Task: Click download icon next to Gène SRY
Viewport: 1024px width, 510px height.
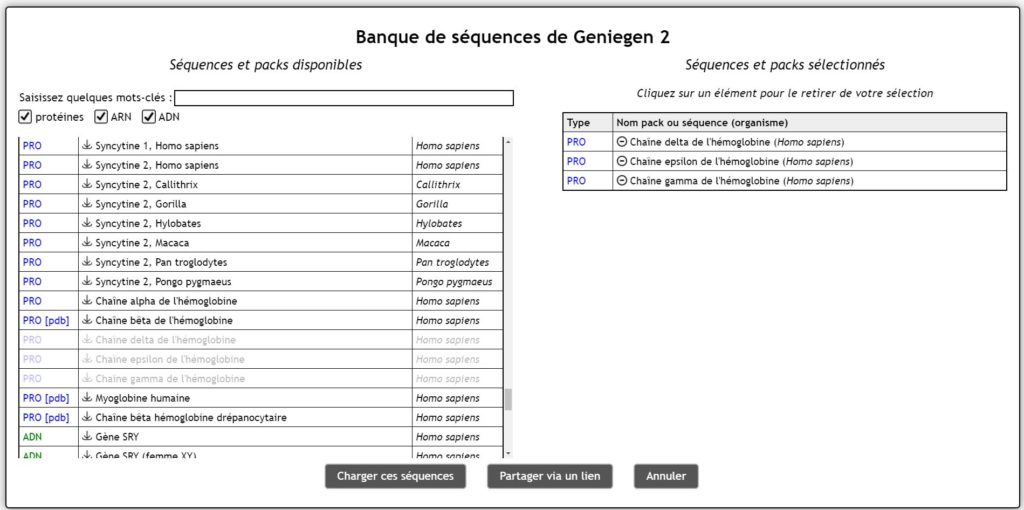Action: coord(87,437)
